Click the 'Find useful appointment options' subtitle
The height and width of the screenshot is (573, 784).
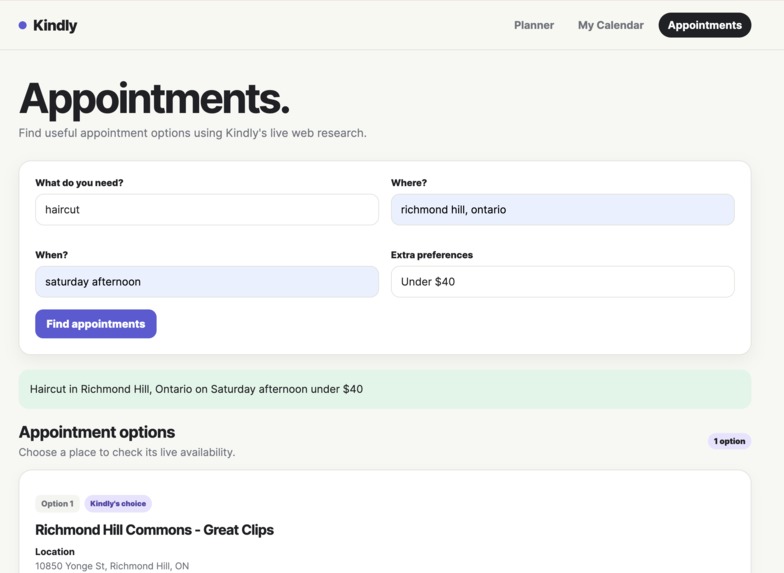(x=192, y=133)
